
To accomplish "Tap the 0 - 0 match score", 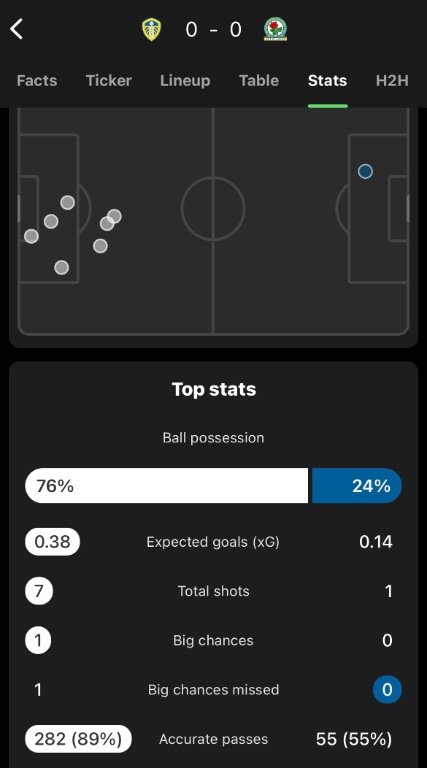I will click(x=214, y=30).
